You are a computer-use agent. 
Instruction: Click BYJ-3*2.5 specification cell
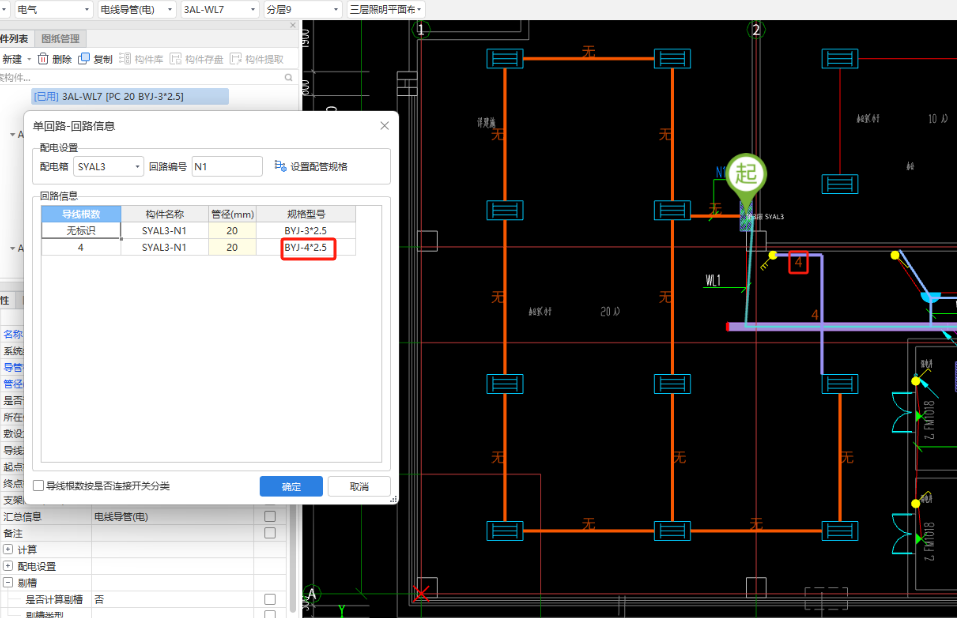click(306, 230)
